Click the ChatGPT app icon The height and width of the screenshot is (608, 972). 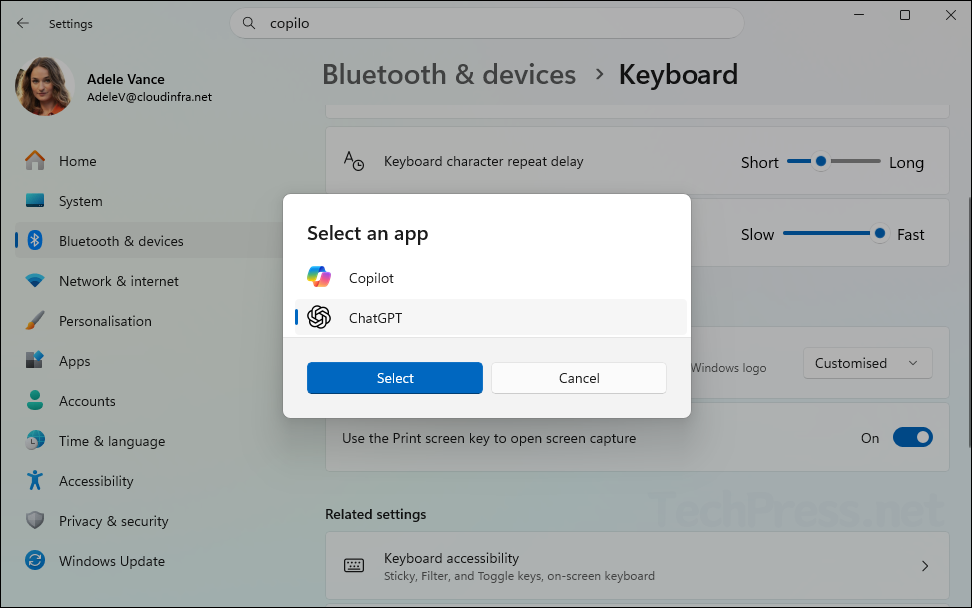tap(319, 317)
